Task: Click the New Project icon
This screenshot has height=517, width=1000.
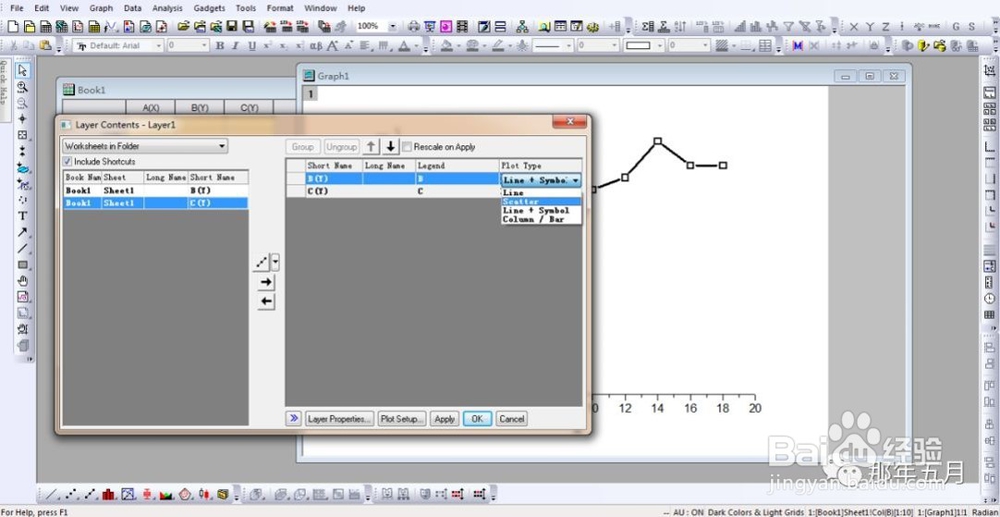Action: point(13,27)
